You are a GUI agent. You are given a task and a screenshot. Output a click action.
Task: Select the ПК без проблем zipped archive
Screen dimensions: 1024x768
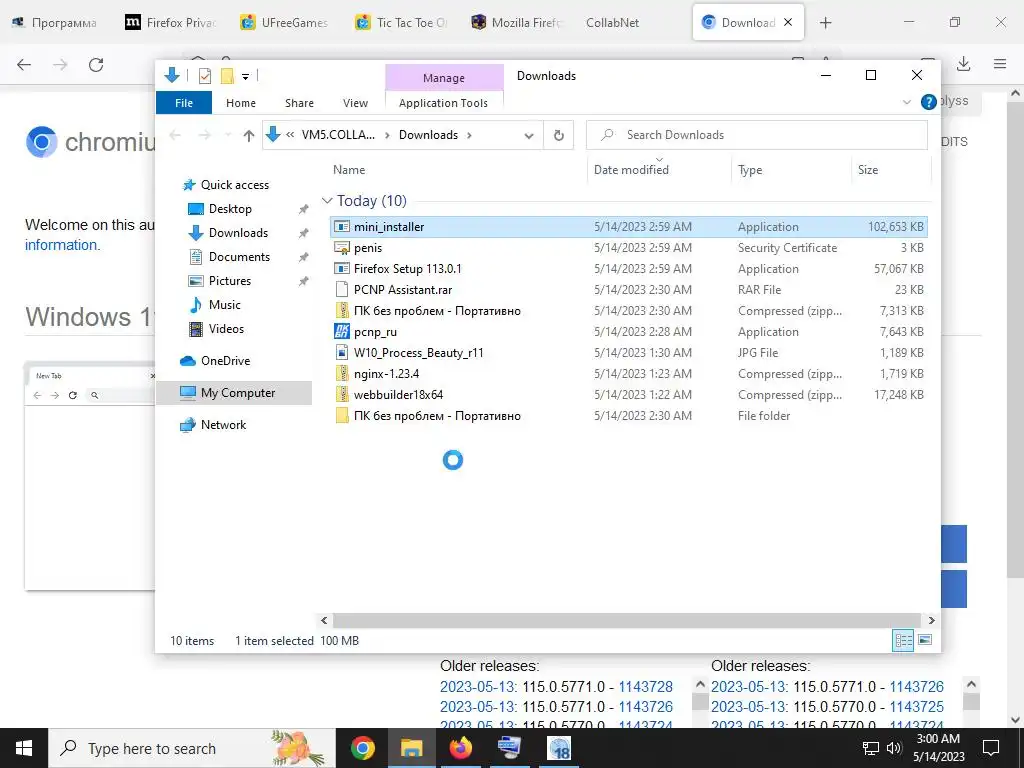pos(628,311)
